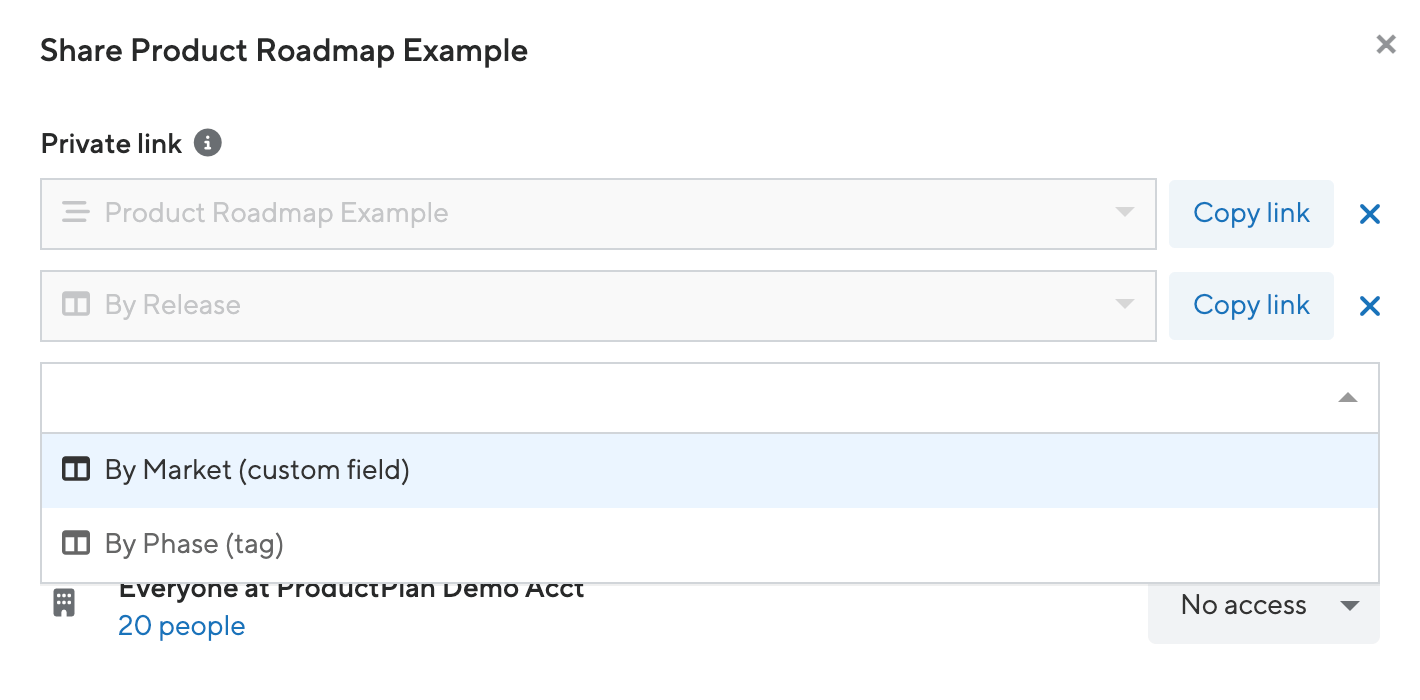The image size is (1420, 700).
Task: Collapse the open view selector arrow
Action: coord(1347,398)
